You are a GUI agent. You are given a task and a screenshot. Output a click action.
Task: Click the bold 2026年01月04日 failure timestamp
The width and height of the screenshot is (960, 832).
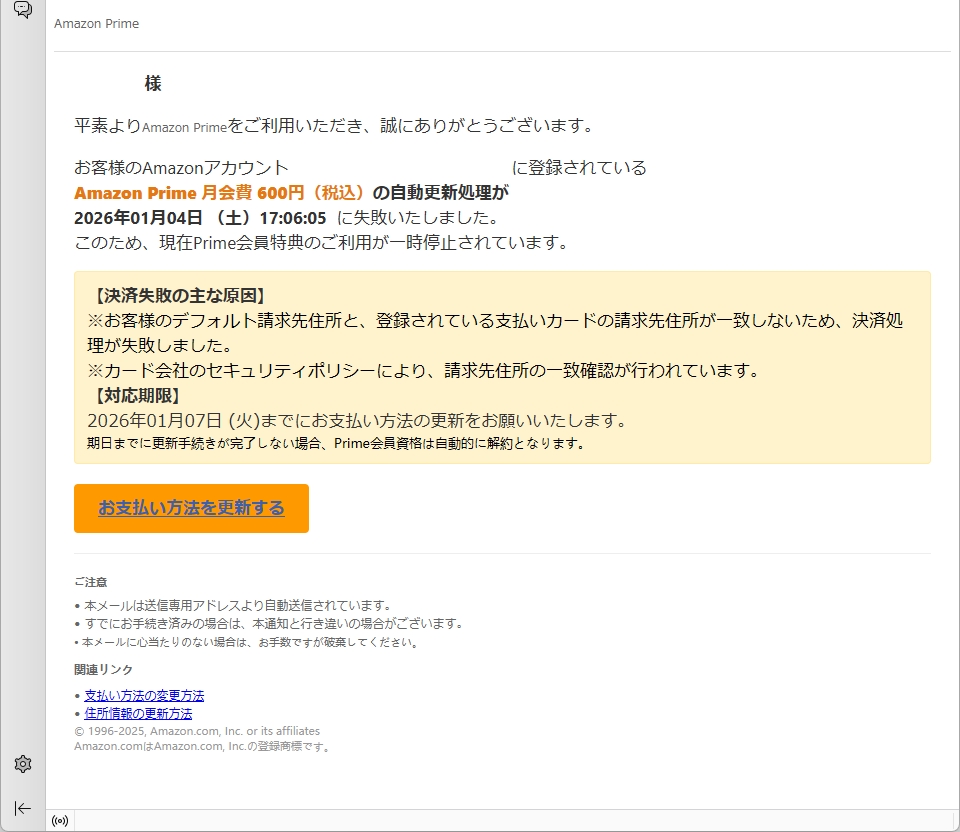click(x=200, y=217)
